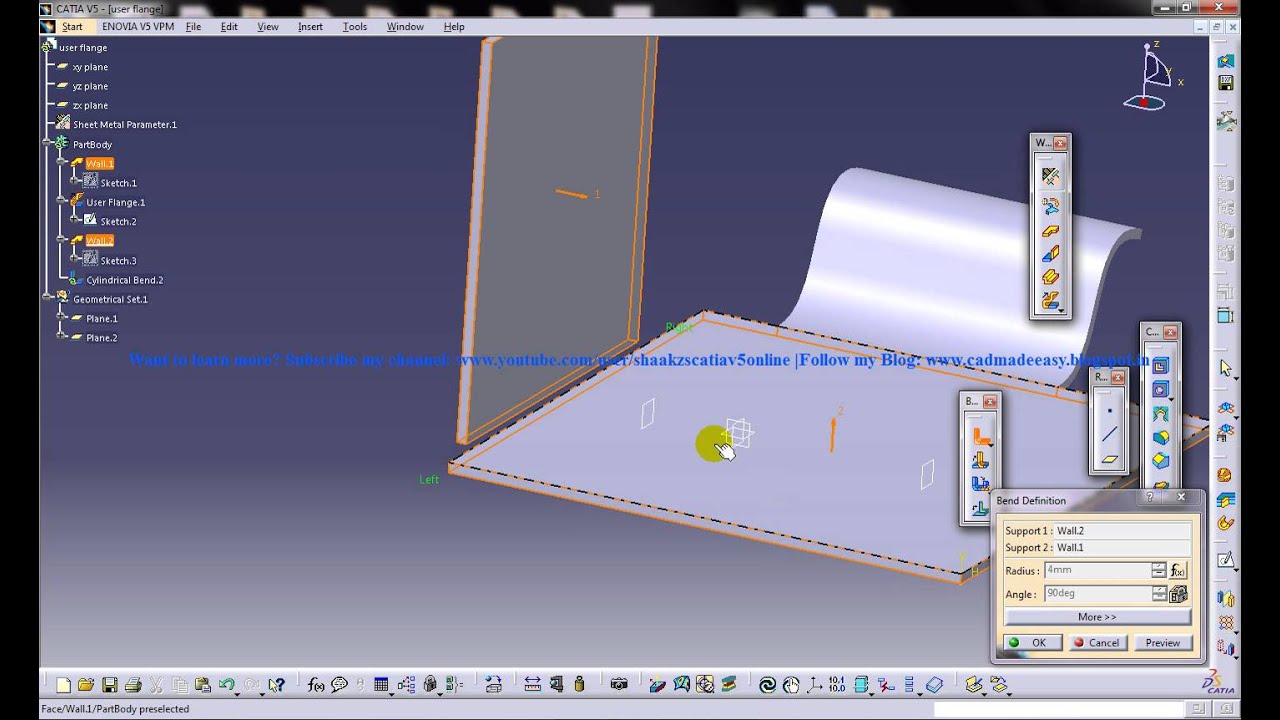
Task: Click Cancel in the Bend Definition dialog
Action: tap(1097, 643)
